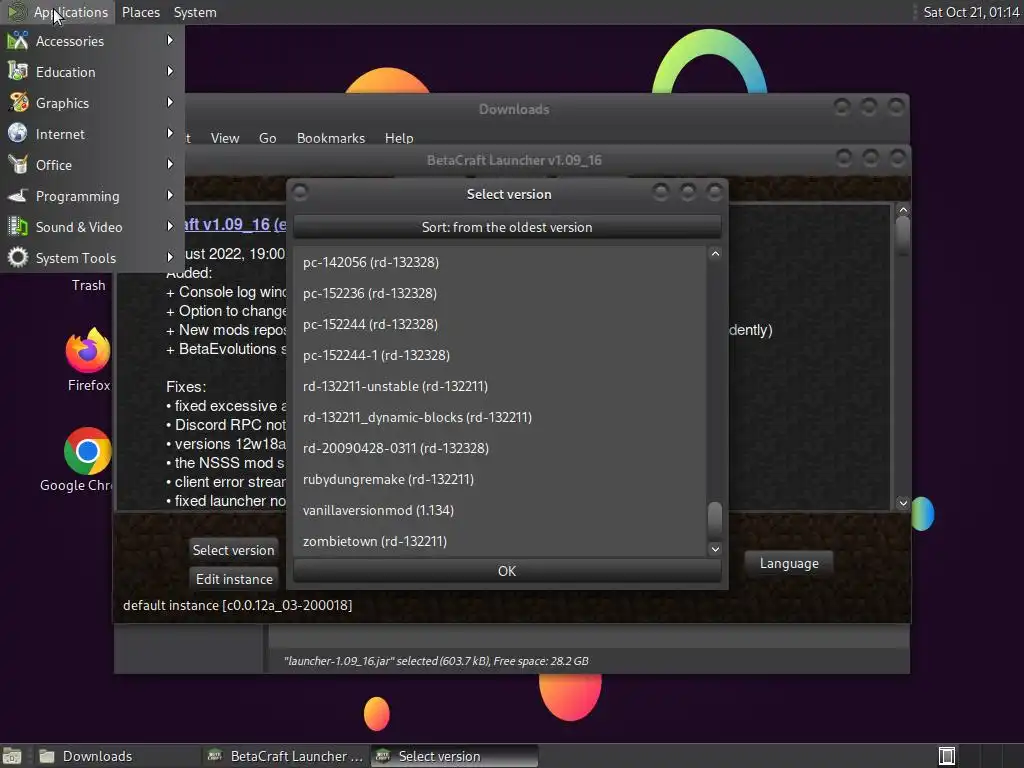Select version pc-152236 (rd-132328)
This screenshot has width=1024, height=768.
tap(500, 293)
